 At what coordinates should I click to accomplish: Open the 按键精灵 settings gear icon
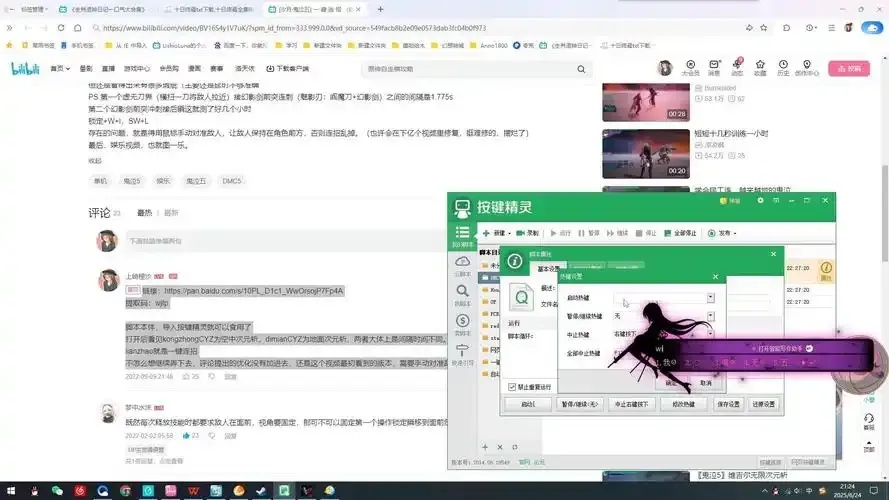pos(760,201)
